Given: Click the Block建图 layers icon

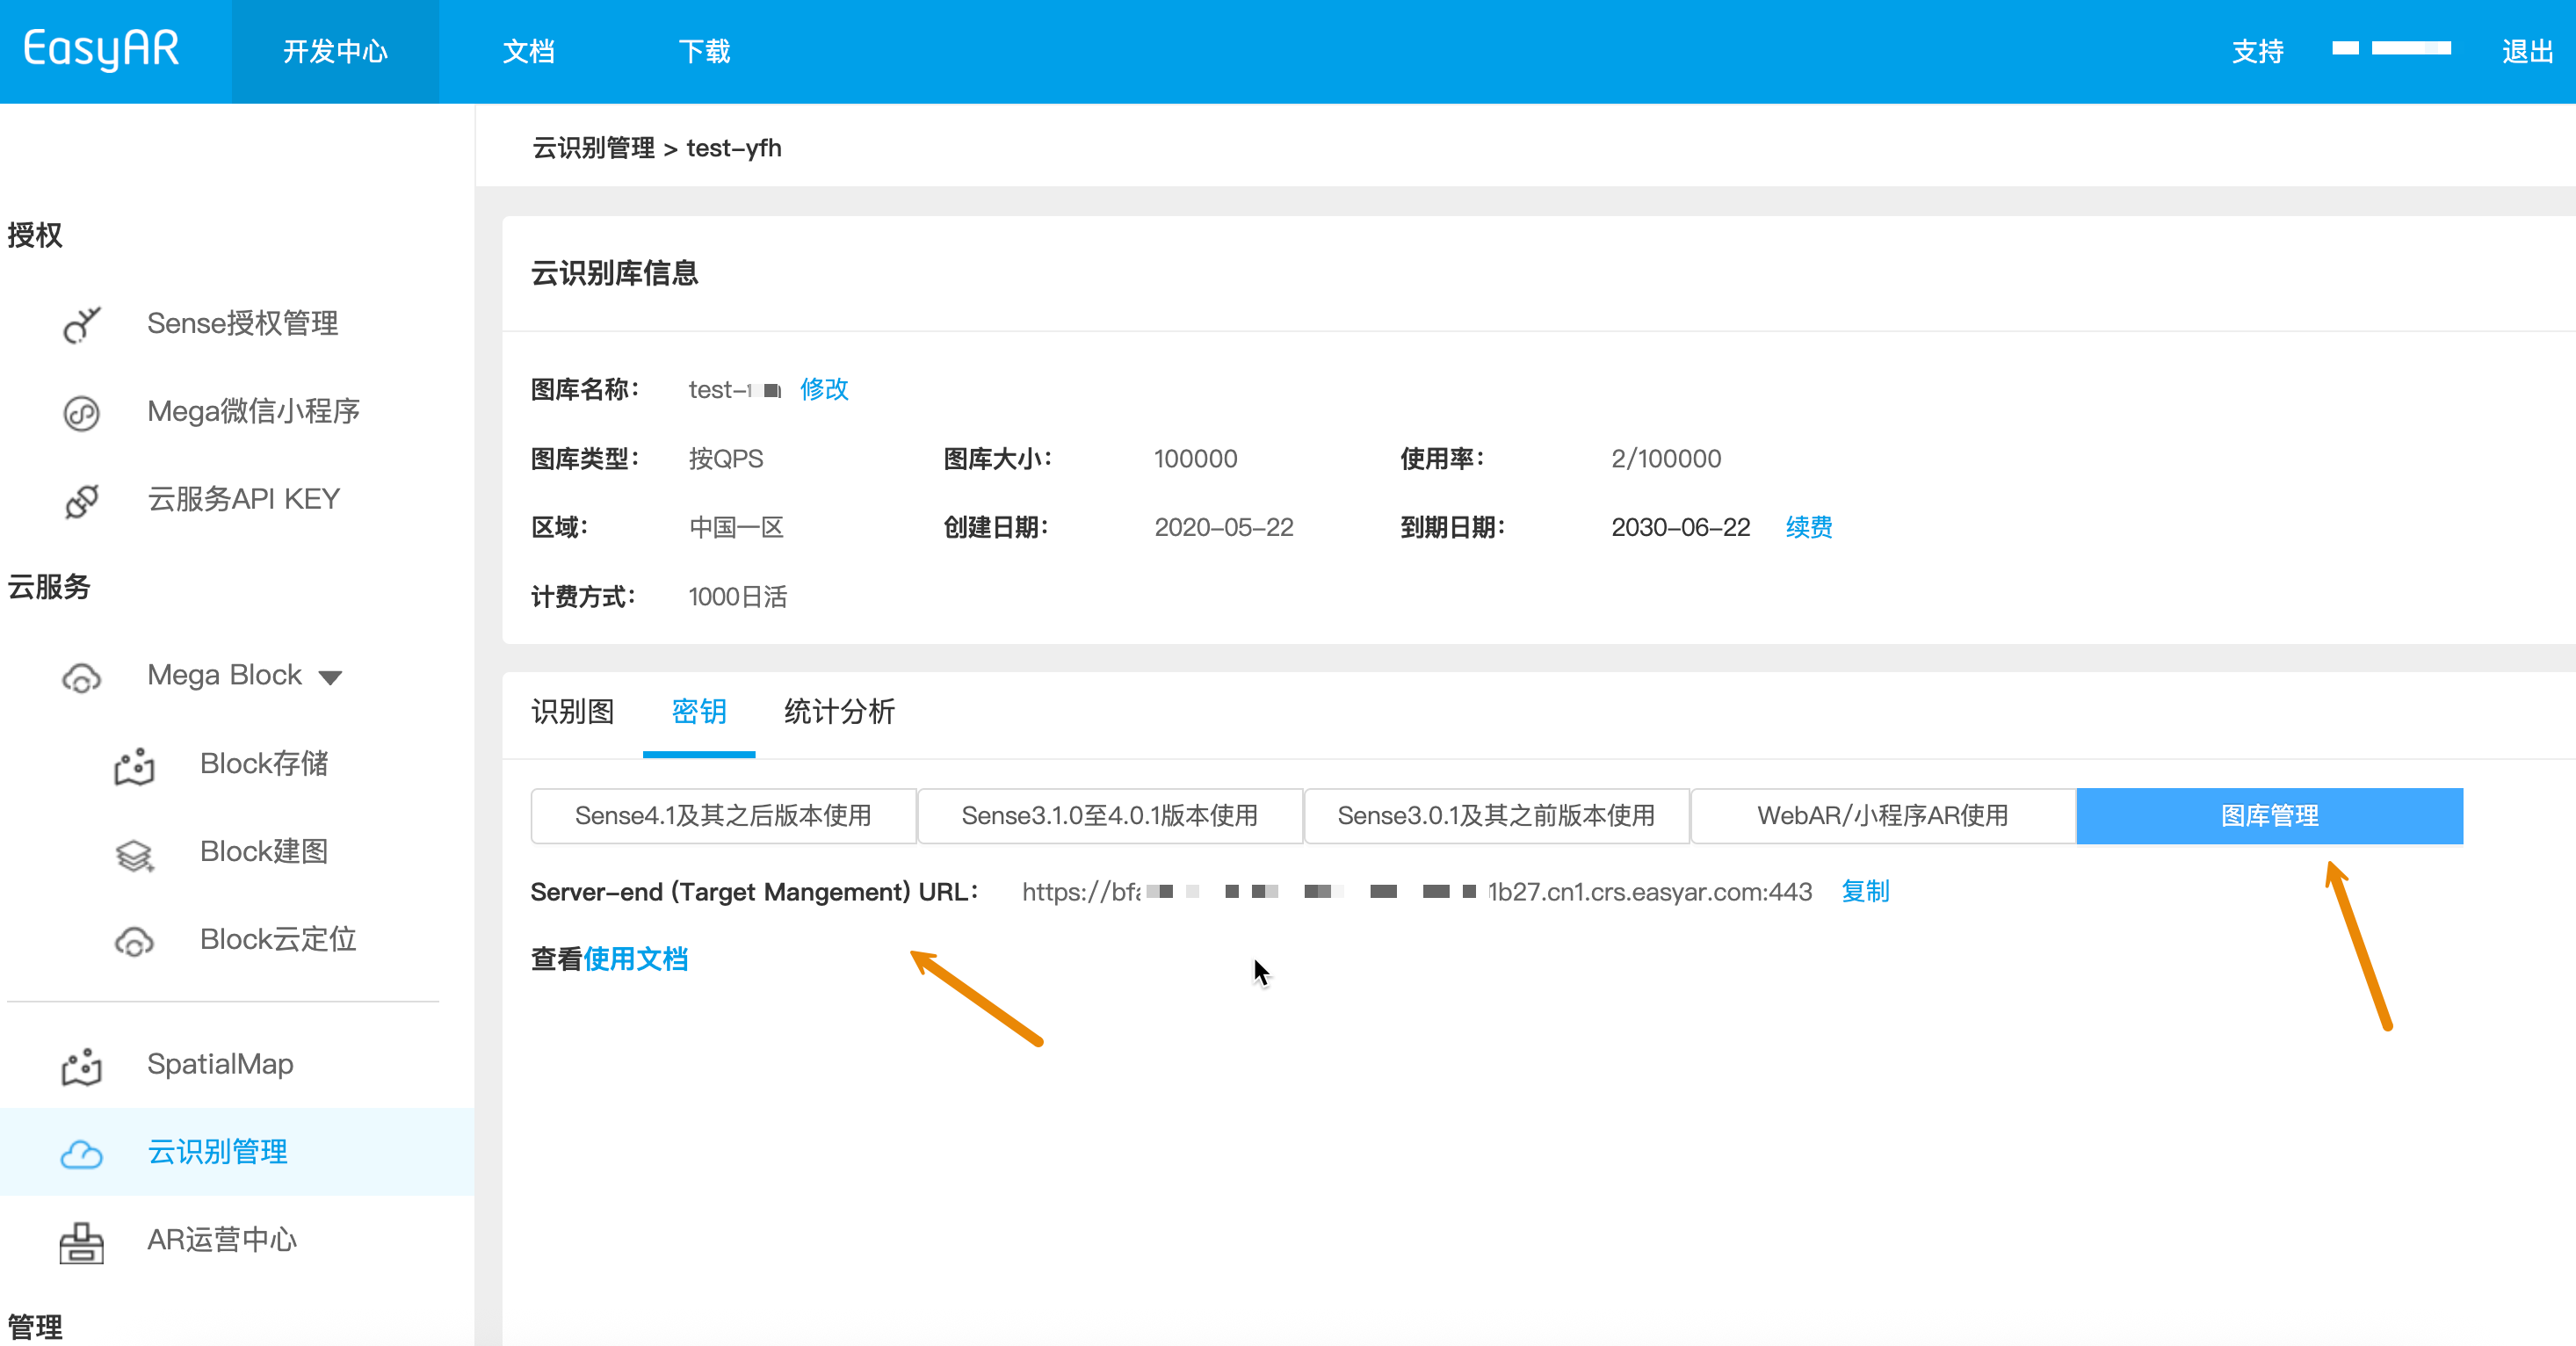Looking at the screenshot, I should (135, 854).
